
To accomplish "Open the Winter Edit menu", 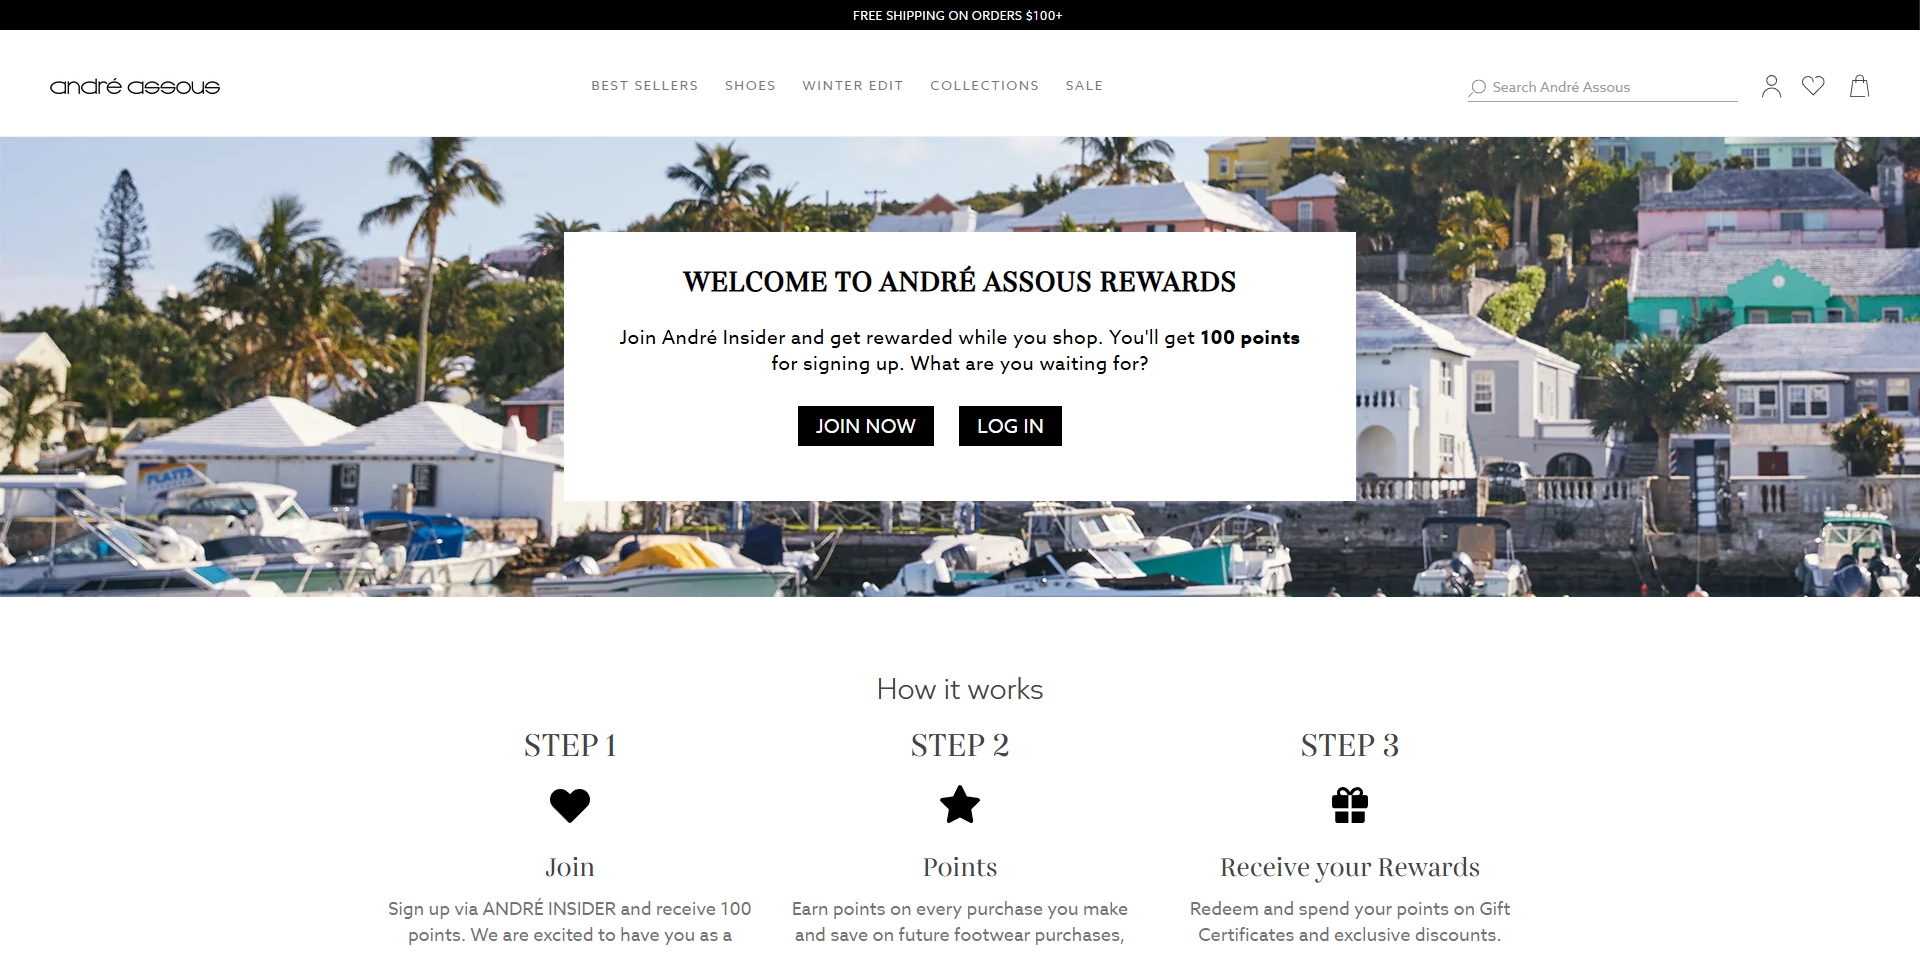I will coord(852,86).
